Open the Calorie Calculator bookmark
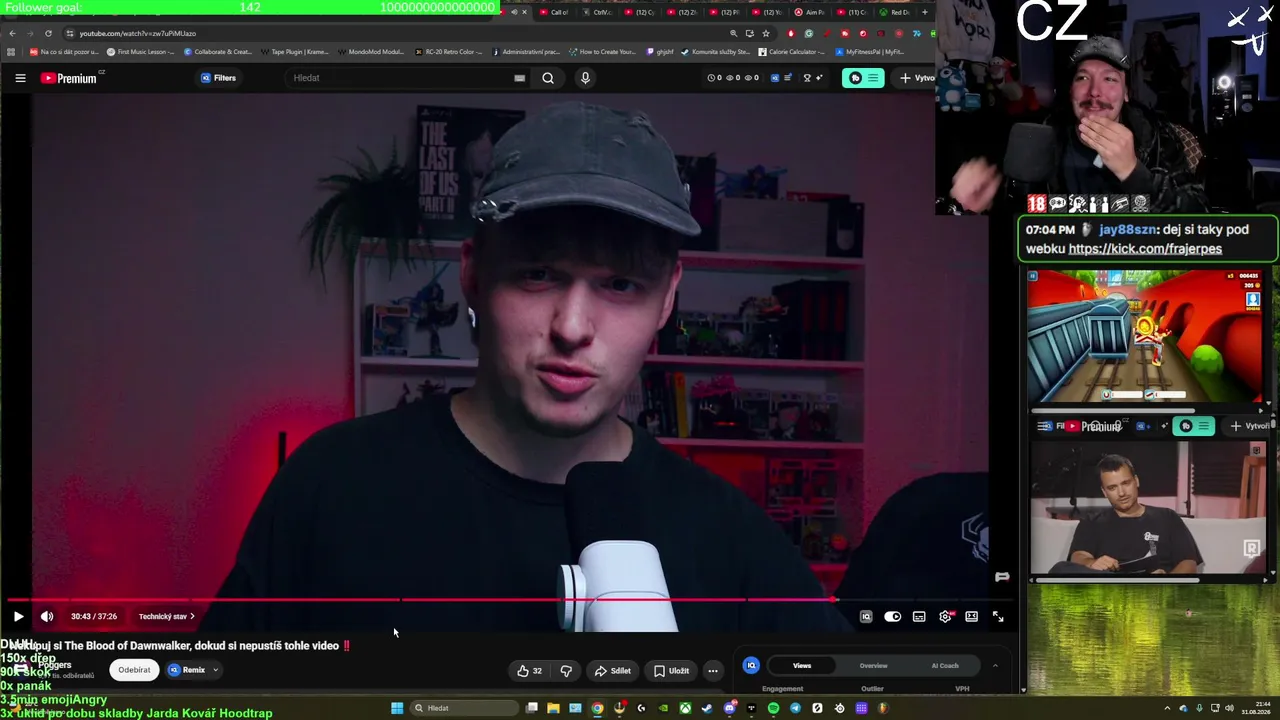The image size is (1280, 720). point(792,52)
